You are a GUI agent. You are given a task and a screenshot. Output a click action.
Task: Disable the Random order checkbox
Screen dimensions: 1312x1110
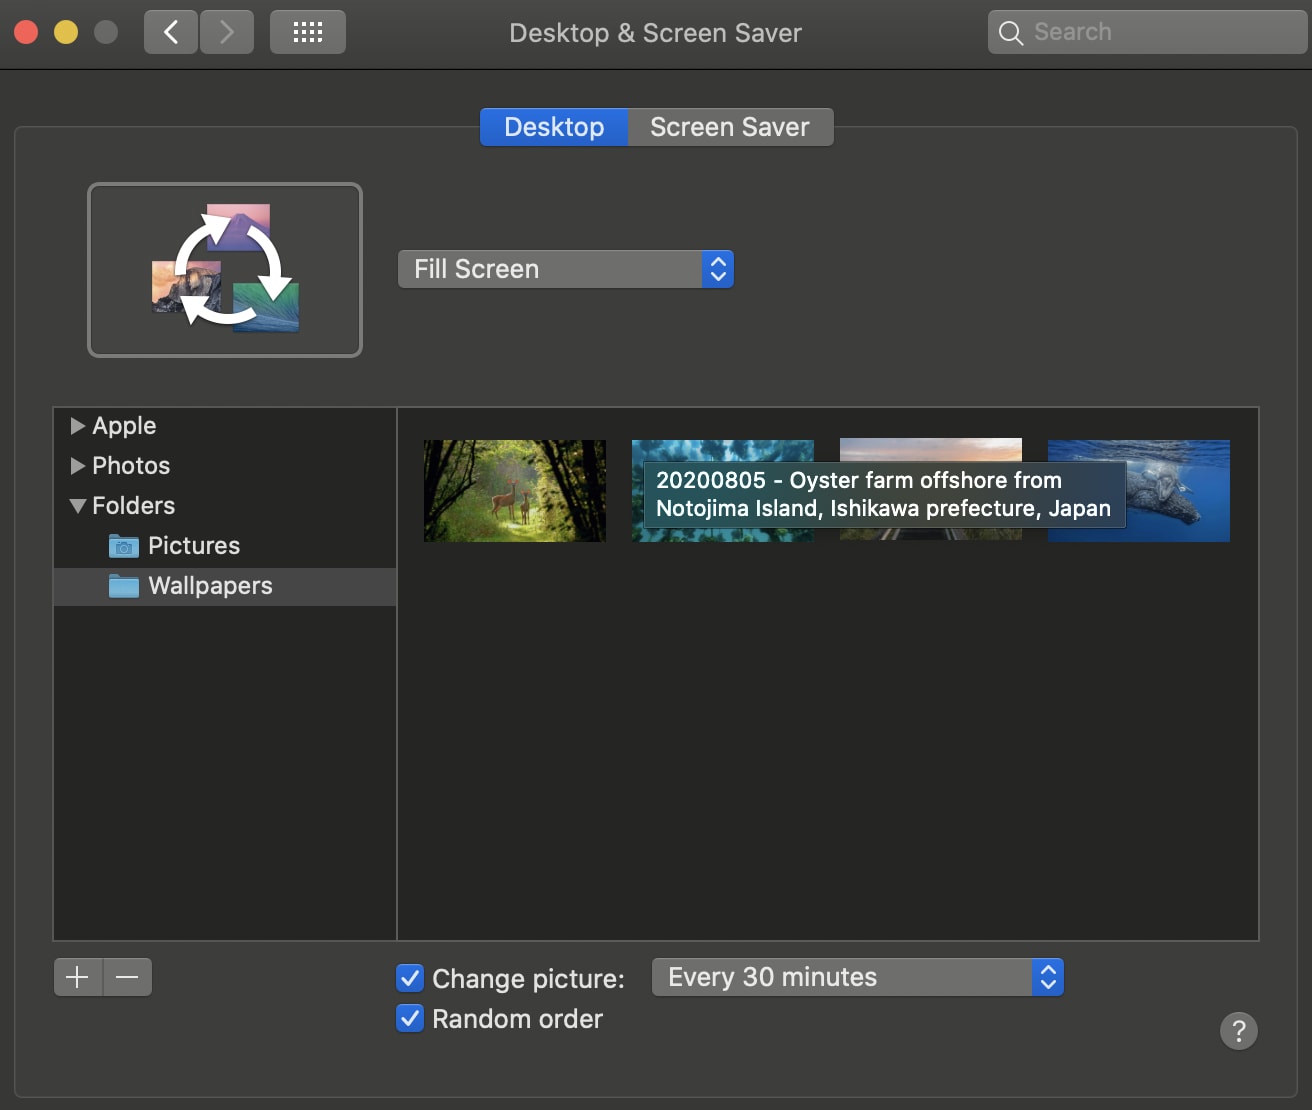pos(410,1018)
